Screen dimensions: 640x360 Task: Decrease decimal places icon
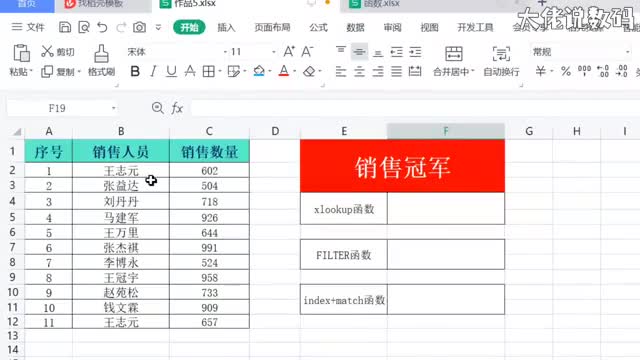click(x=622, y=71)
